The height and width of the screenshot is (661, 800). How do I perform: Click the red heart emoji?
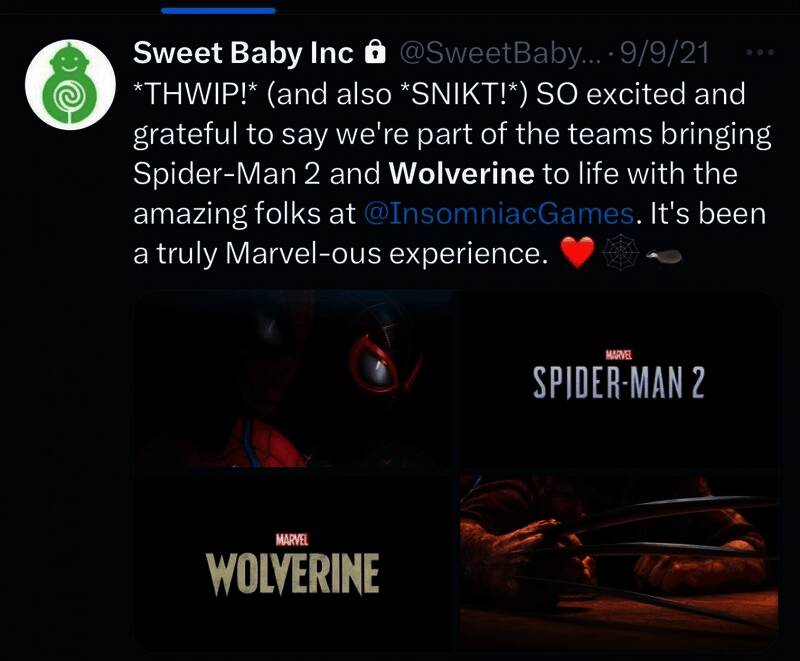click(x=578, y=252)
